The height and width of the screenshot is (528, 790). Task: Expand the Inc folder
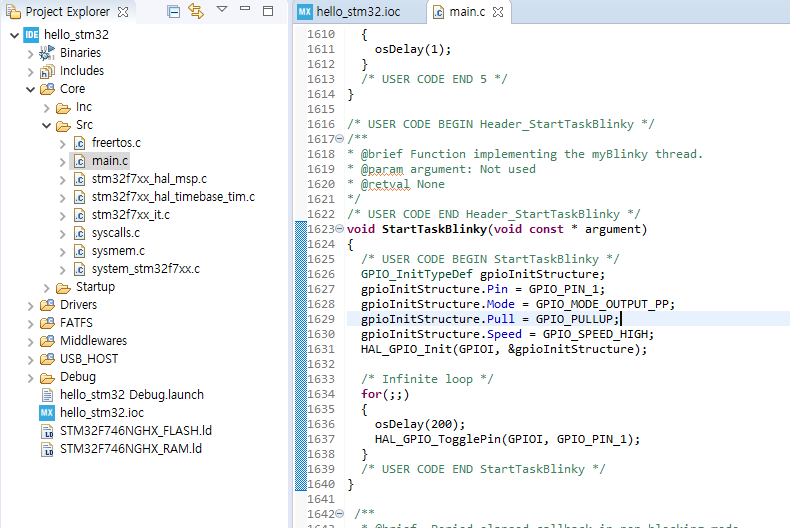coord(47,107)
